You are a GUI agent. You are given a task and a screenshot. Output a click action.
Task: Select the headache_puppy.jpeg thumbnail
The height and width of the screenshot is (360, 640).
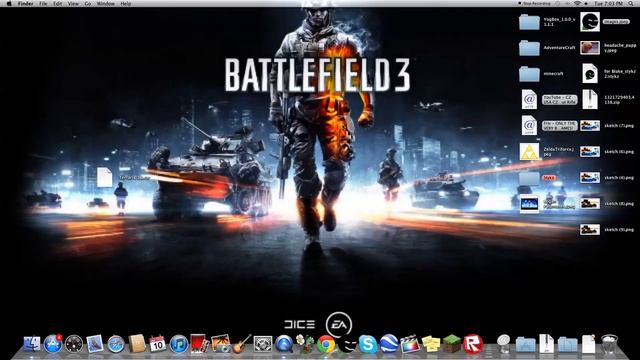point(590,48)
